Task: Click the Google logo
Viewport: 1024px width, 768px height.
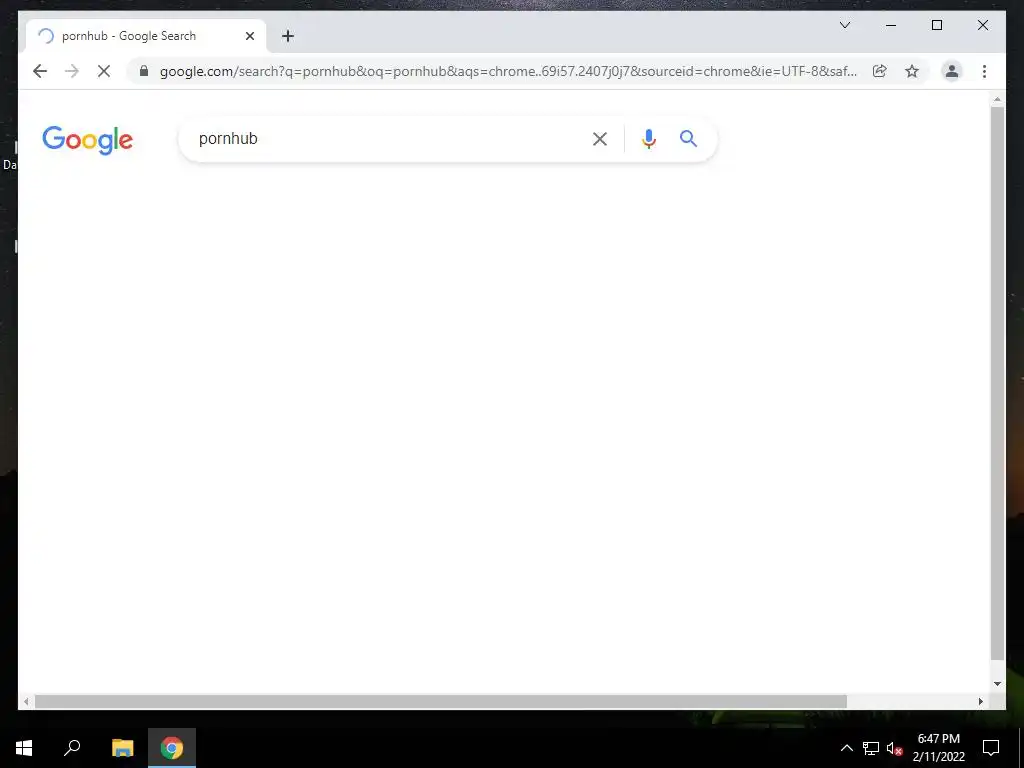Action: point(88,140)
